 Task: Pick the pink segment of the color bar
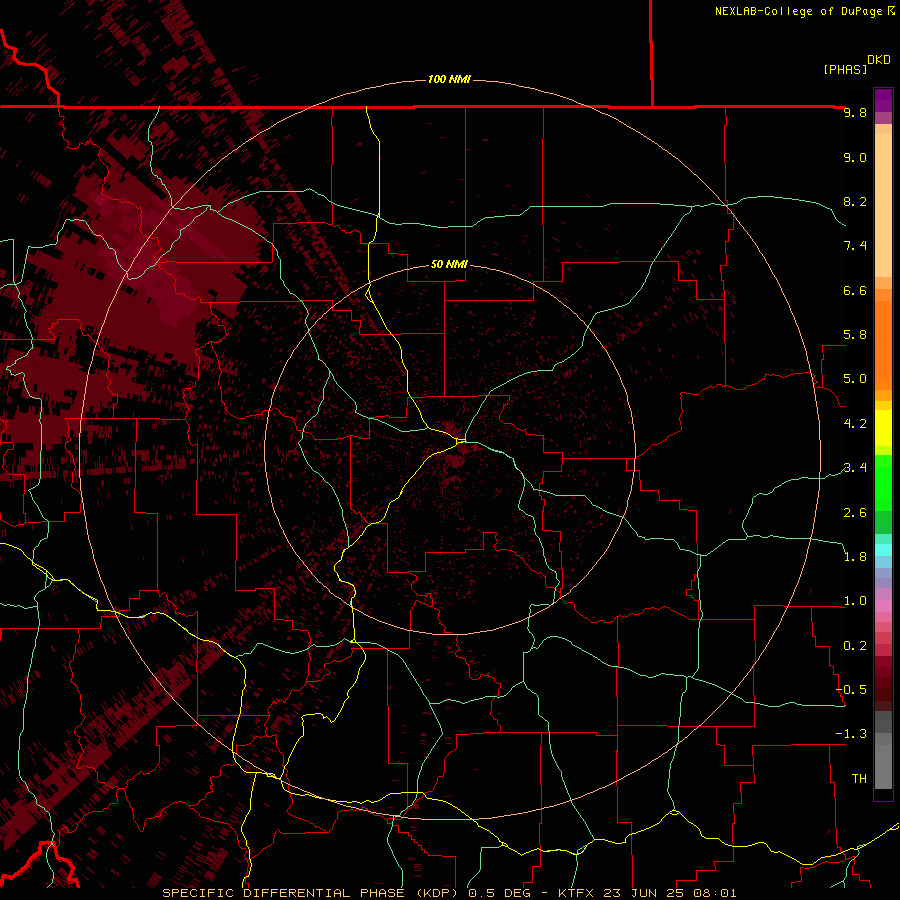(x=883, y=606)
